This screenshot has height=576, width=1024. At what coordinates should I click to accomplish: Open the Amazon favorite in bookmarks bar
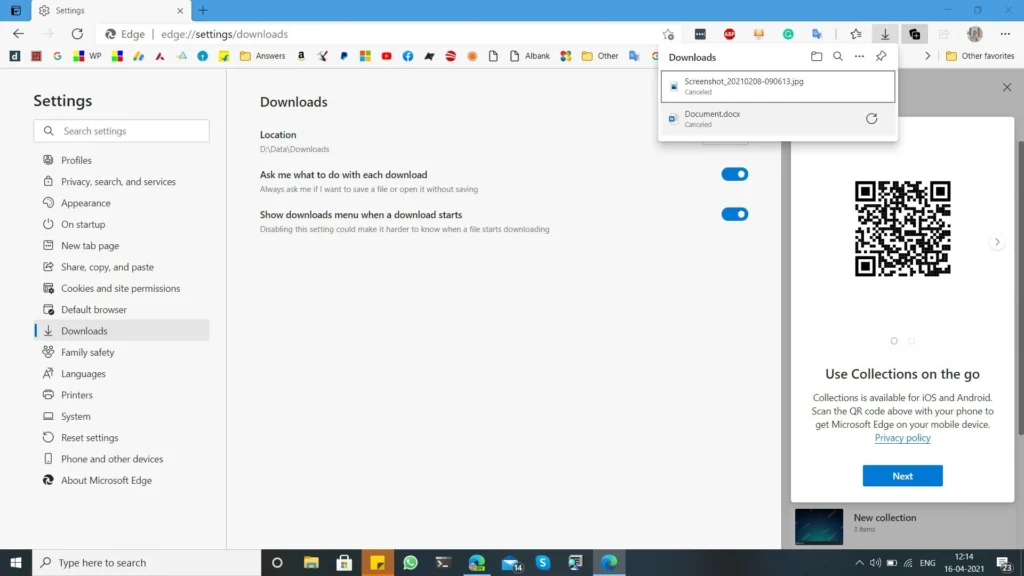pos(301,56)
